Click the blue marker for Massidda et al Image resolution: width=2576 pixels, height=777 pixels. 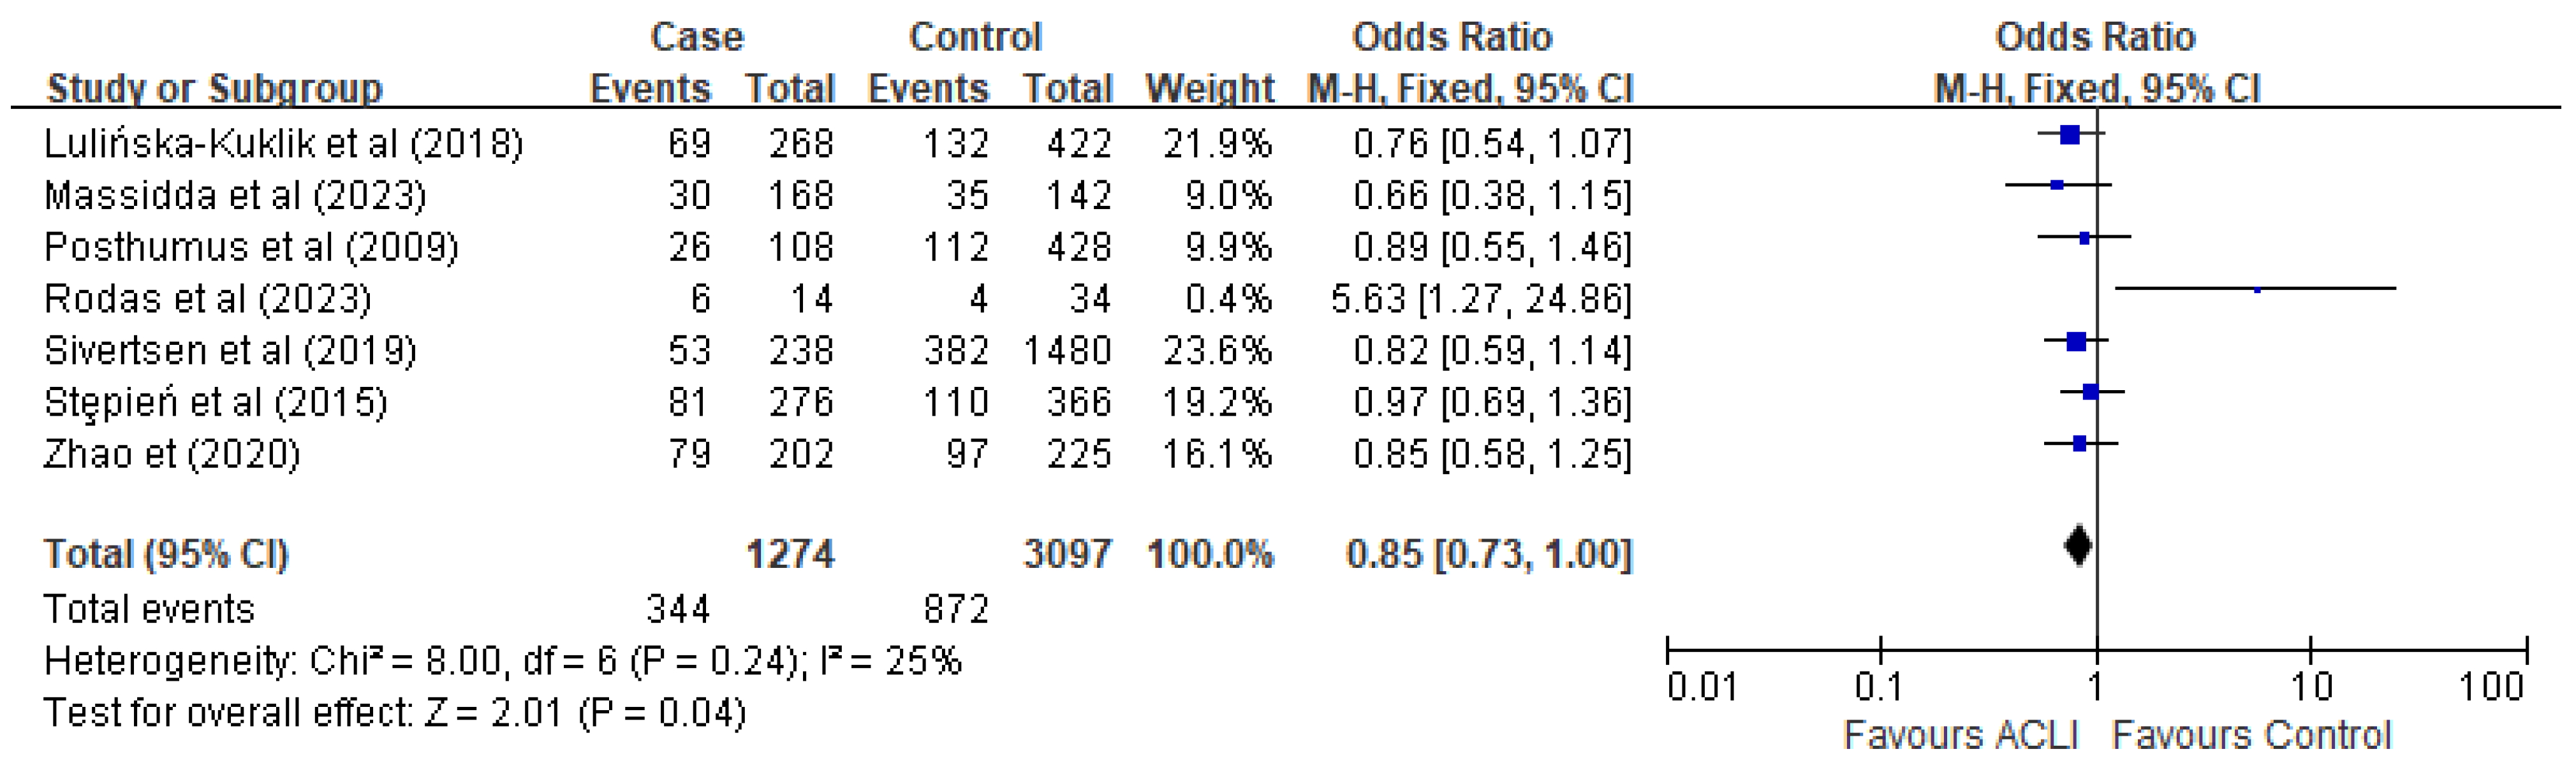[2057, 185]
